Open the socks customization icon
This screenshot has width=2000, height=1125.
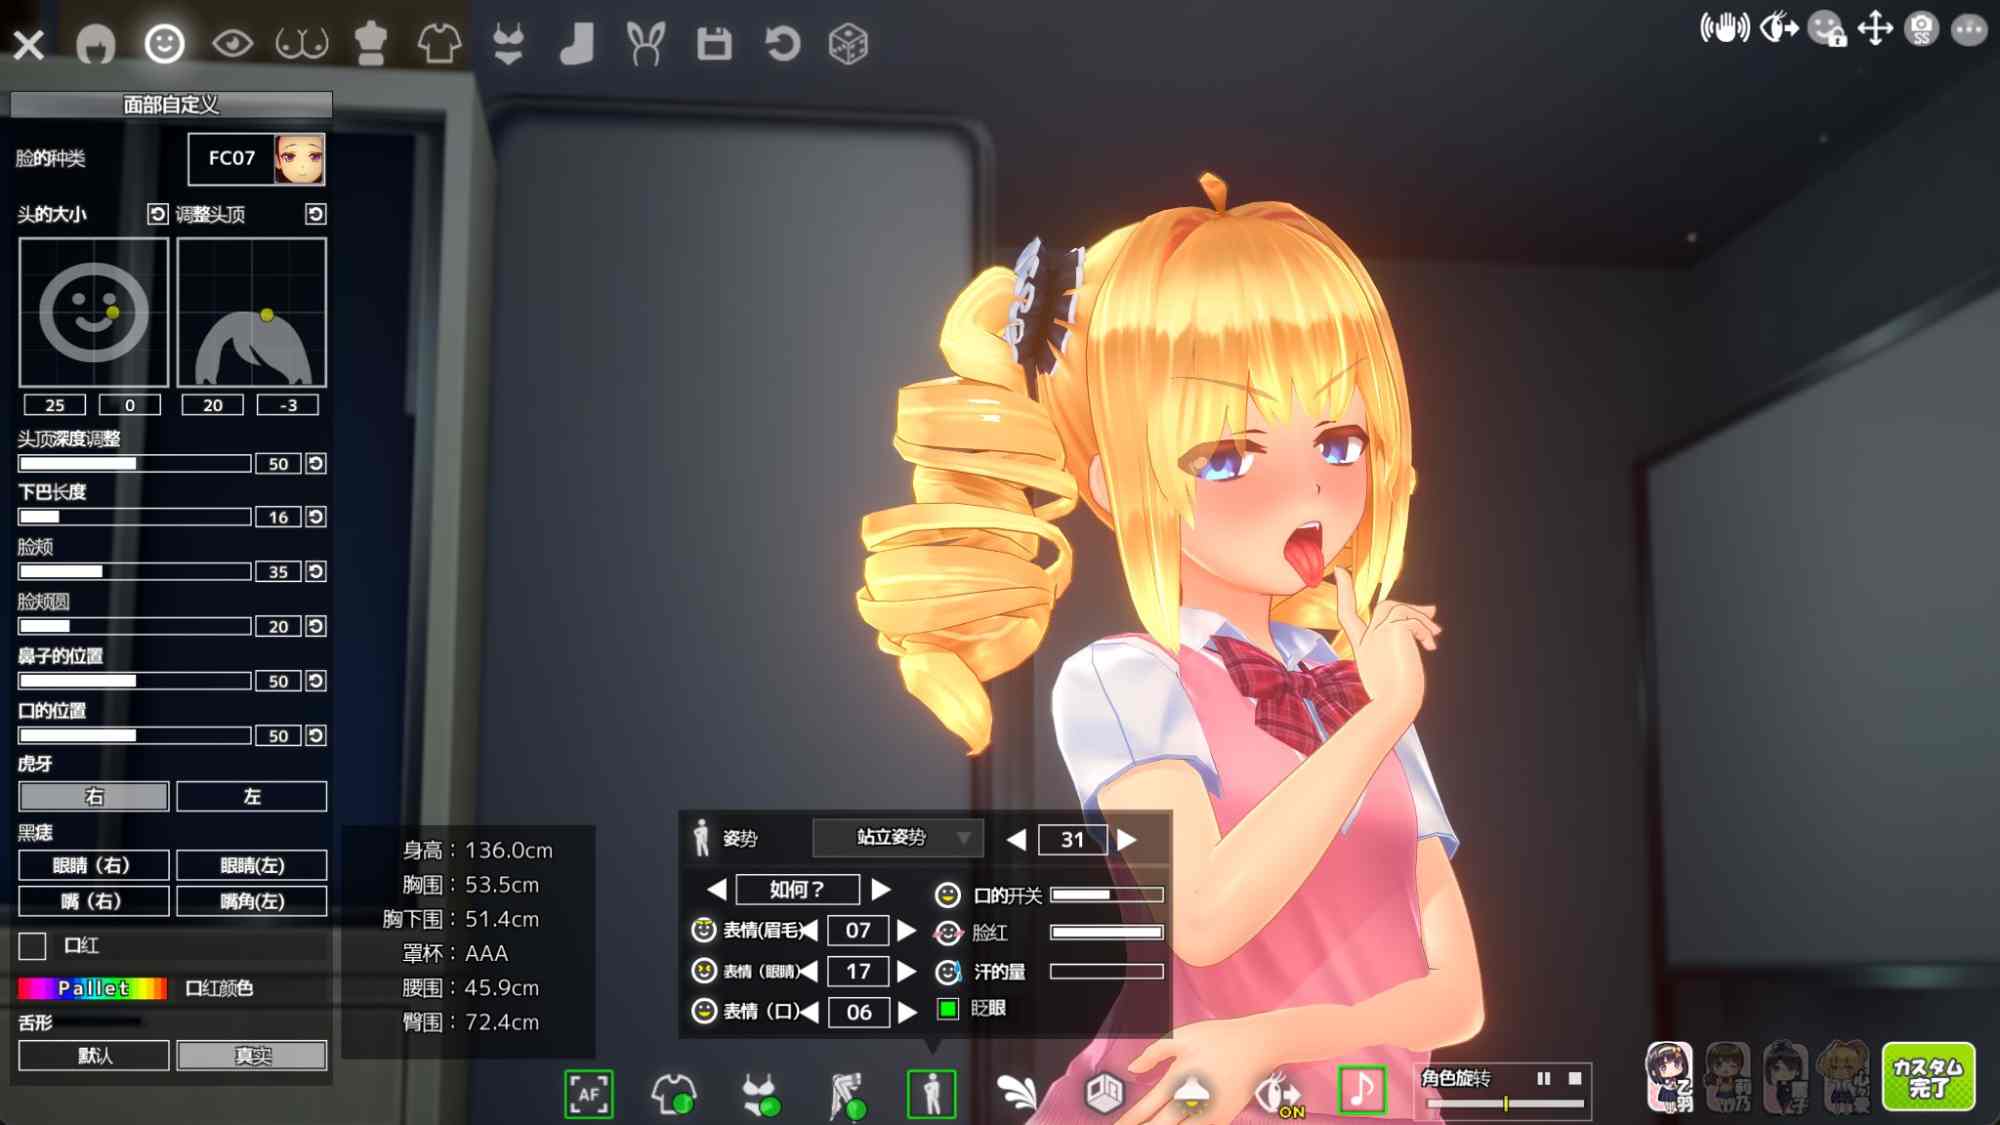tap(577, 44)
